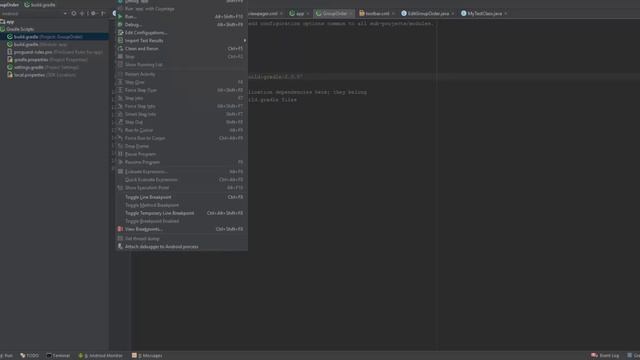Image resolution: width=640 pixels, height=360 pixels.
Task: Open project panel settings gear icon
Action: pos(93,13)
